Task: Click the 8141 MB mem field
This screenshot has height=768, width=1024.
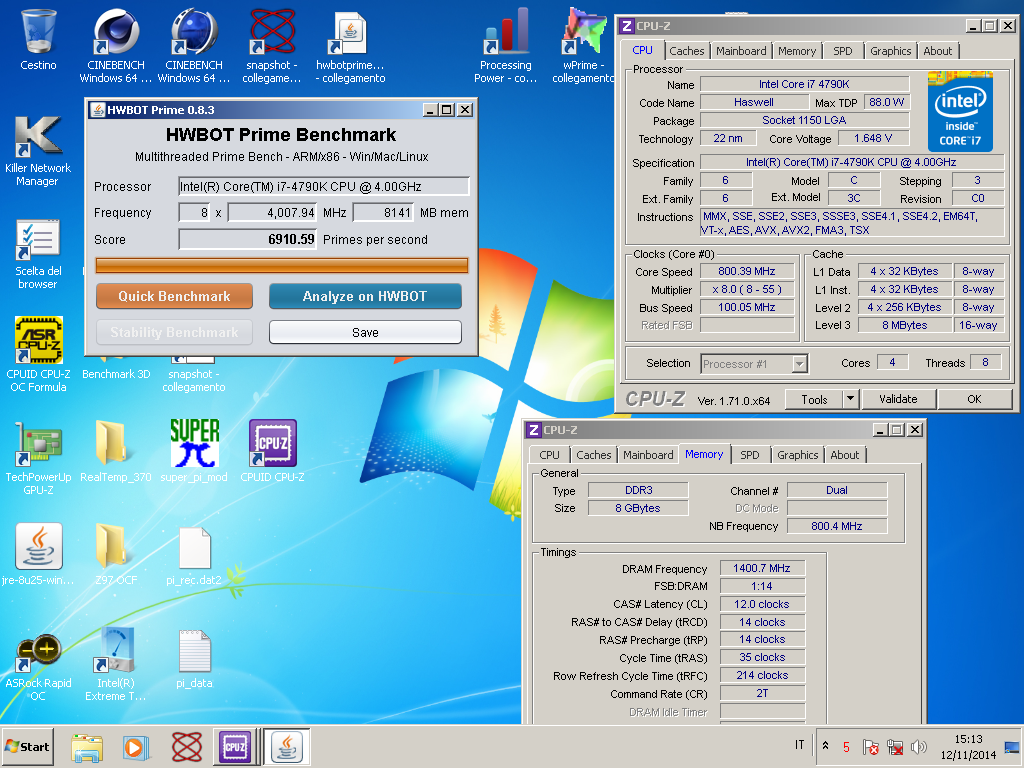Action: coord(383,213)
